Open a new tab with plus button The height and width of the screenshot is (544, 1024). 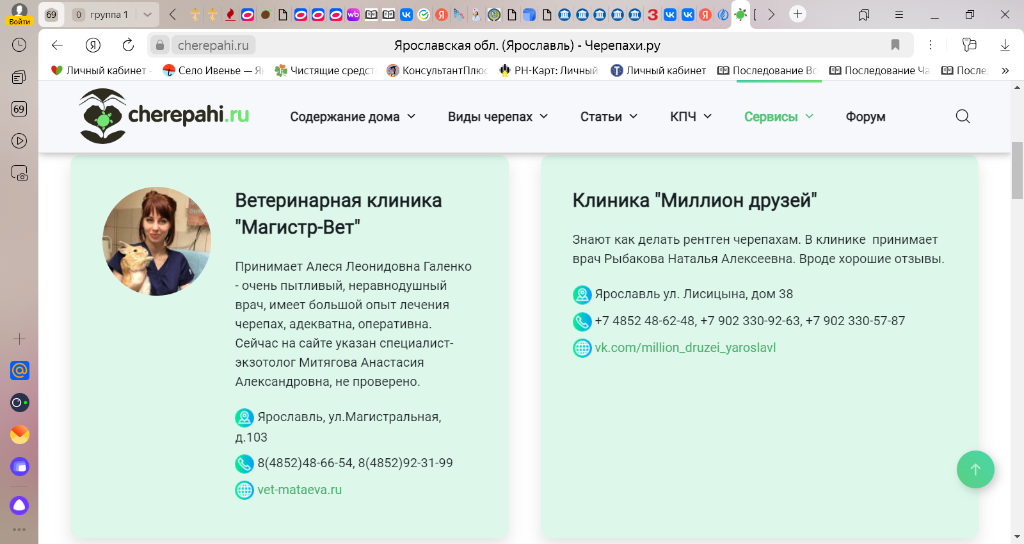pos(797,14)
